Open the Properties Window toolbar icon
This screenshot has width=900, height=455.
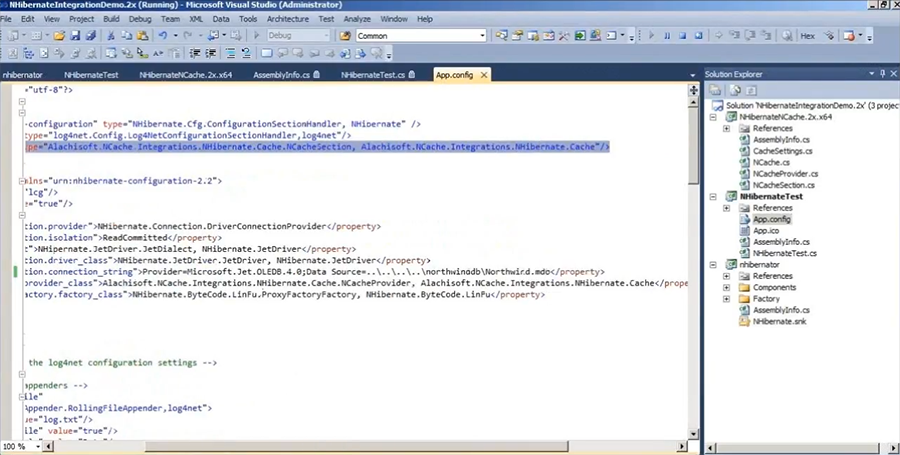(x=517, y=36)
